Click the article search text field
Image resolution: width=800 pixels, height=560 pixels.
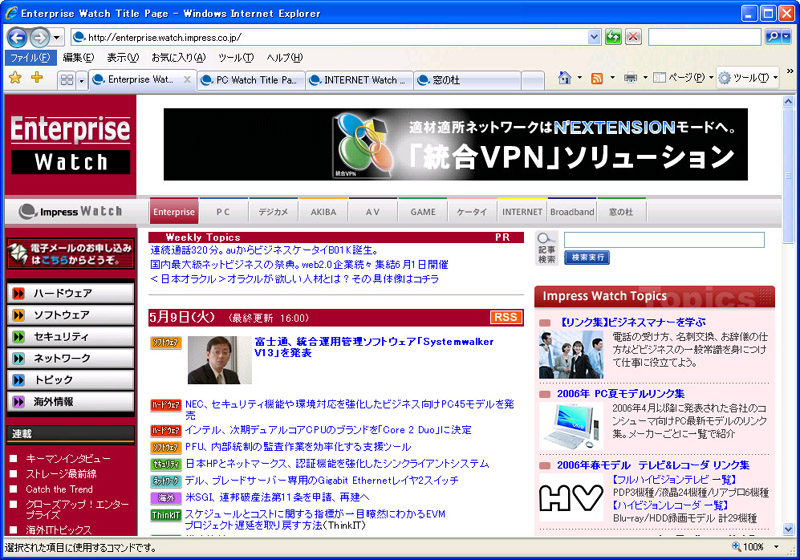tap(664, 240)
